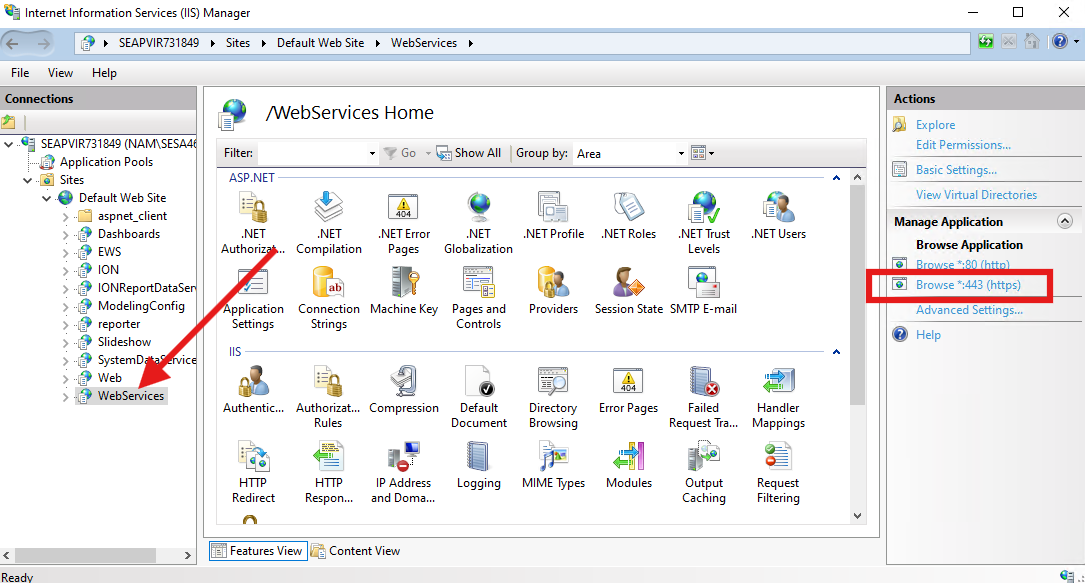Open Session State feature
Image resolution: width=1085 pixels, height=583 pixels.
(628, 291)
